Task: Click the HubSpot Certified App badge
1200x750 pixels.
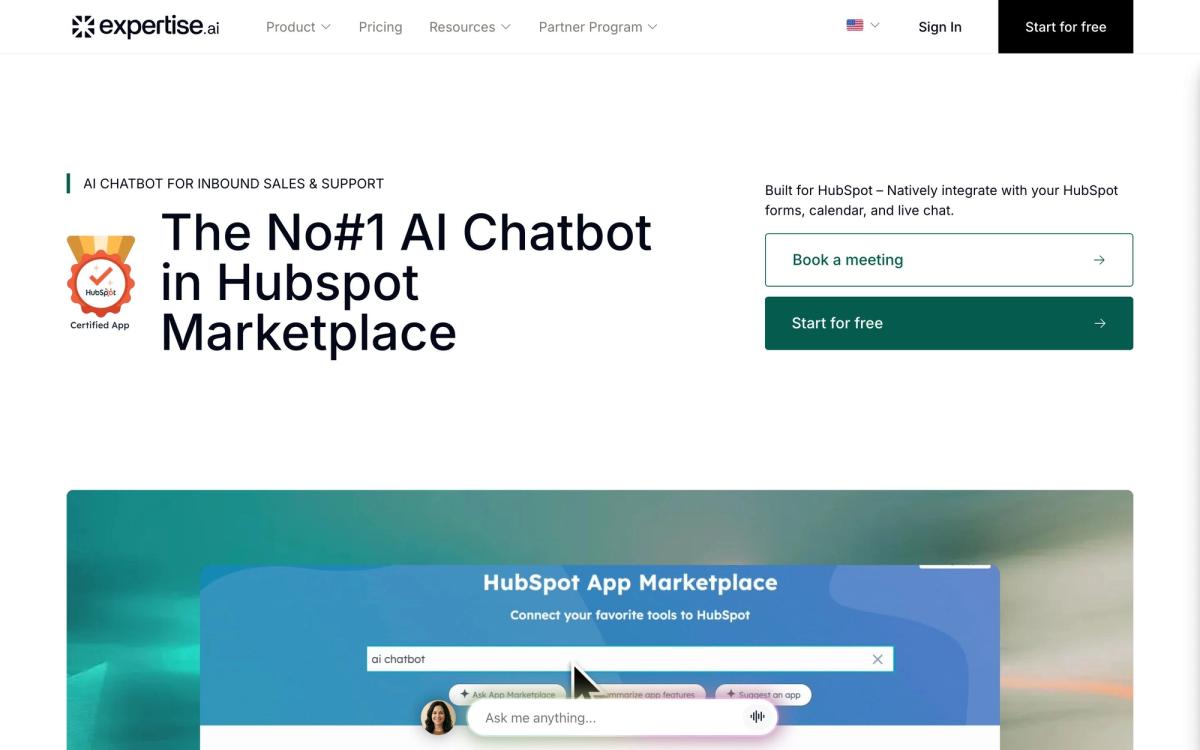Action: [x=100, y=283]
